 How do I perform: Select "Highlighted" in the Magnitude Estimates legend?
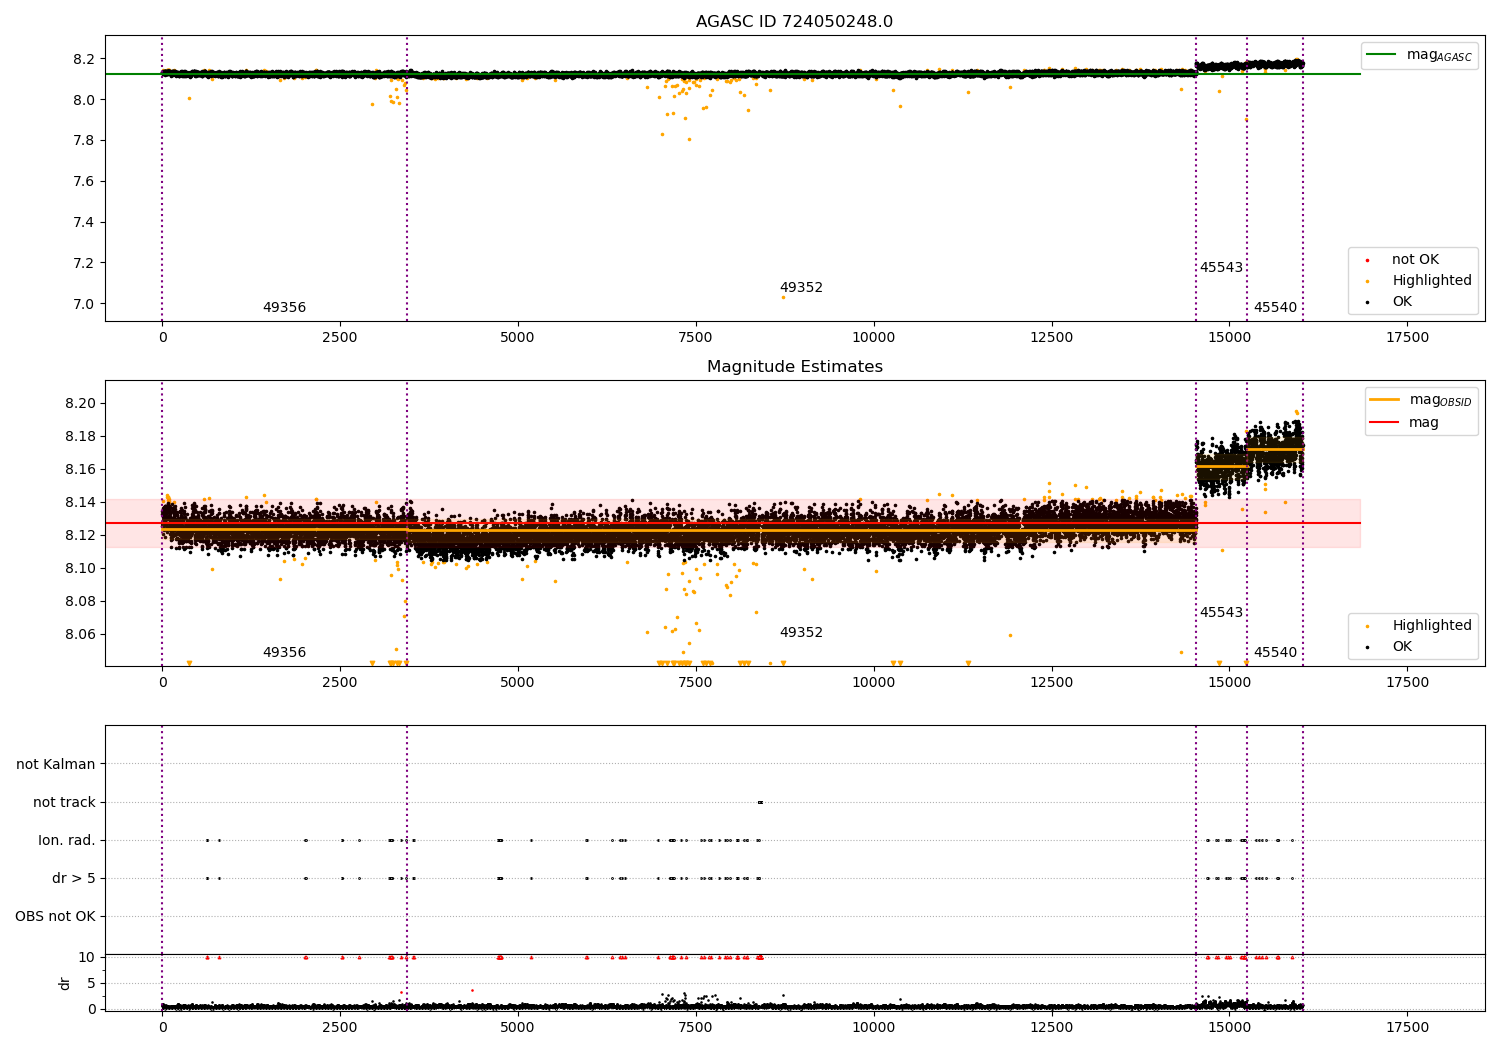tap(1432, 626)
